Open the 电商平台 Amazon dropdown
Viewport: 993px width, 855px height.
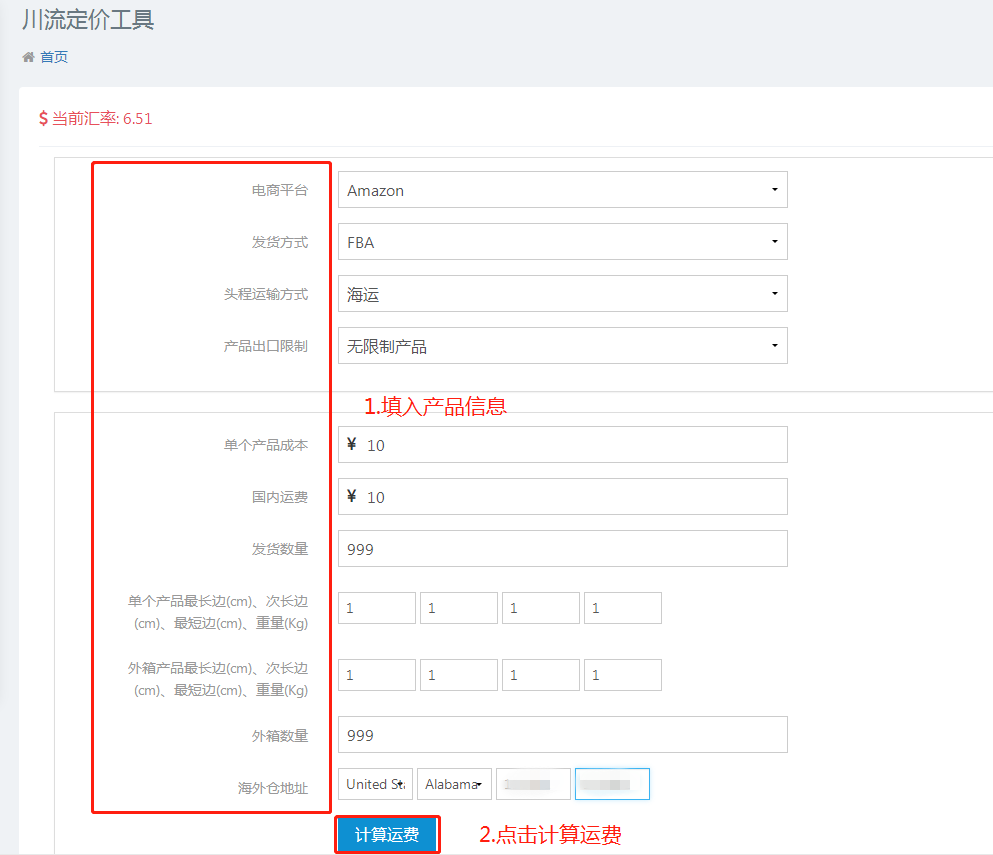(562, 189)
